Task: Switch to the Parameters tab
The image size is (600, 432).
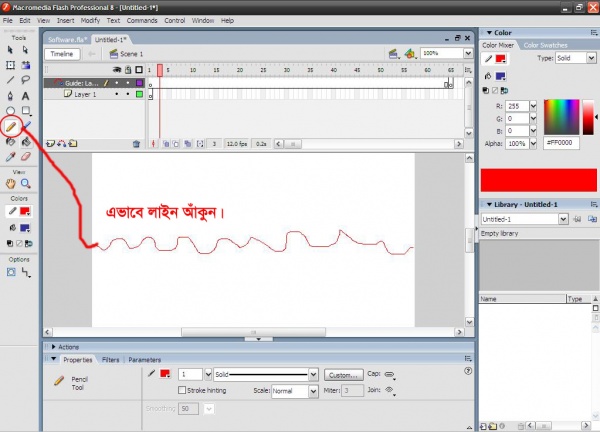Action: [145, 360]
